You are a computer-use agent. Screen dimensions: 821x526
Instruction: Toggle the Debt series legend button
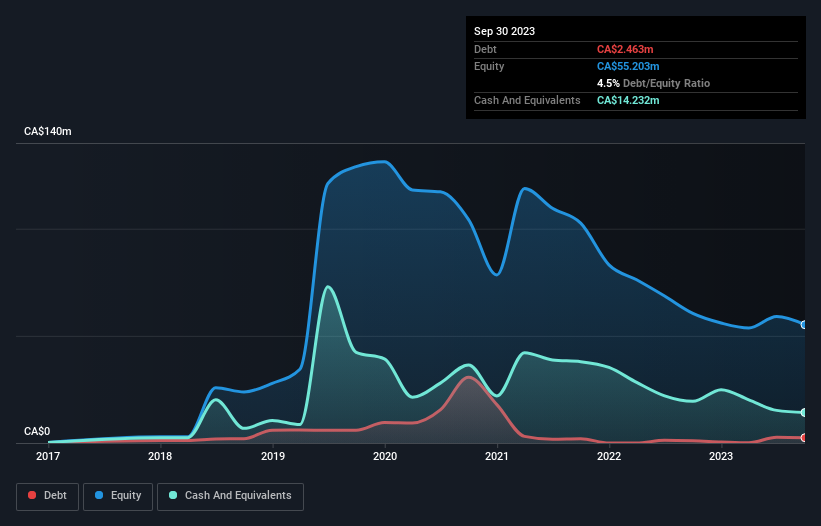coord(47,496)
